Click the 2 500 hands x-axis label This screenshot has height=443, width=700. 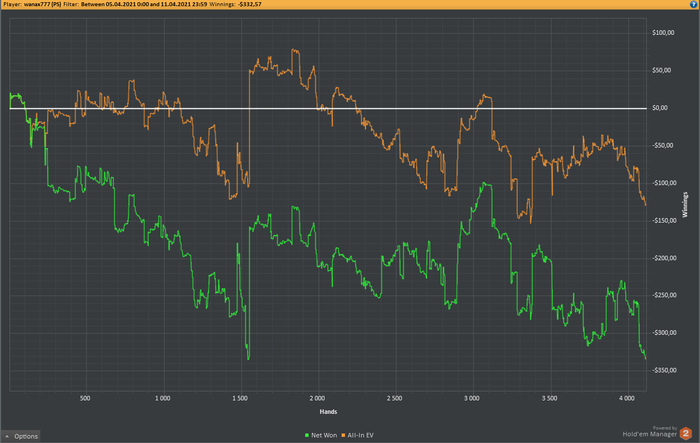394,398
